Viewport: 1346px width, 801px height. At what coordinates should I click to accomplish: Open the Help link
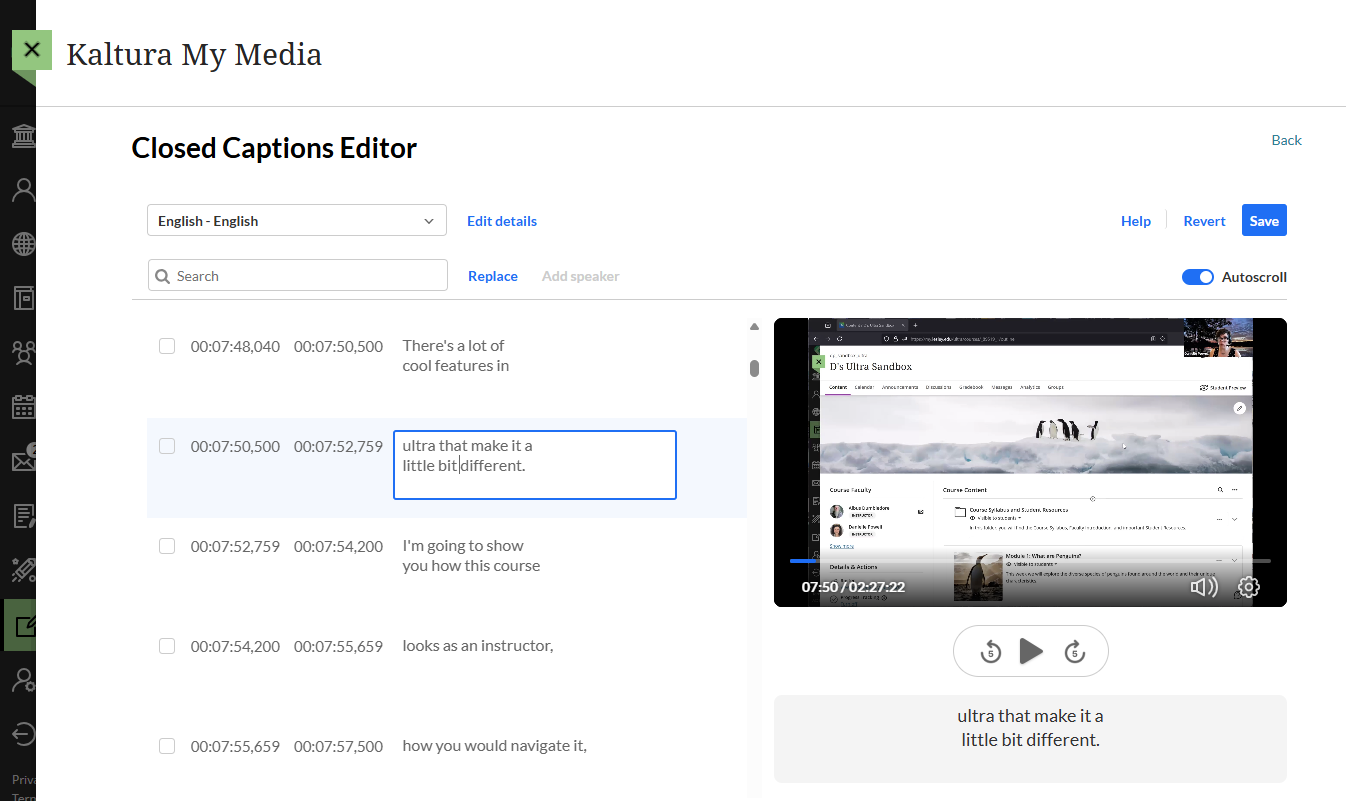pyautogui.click(x=1136, y=221)
